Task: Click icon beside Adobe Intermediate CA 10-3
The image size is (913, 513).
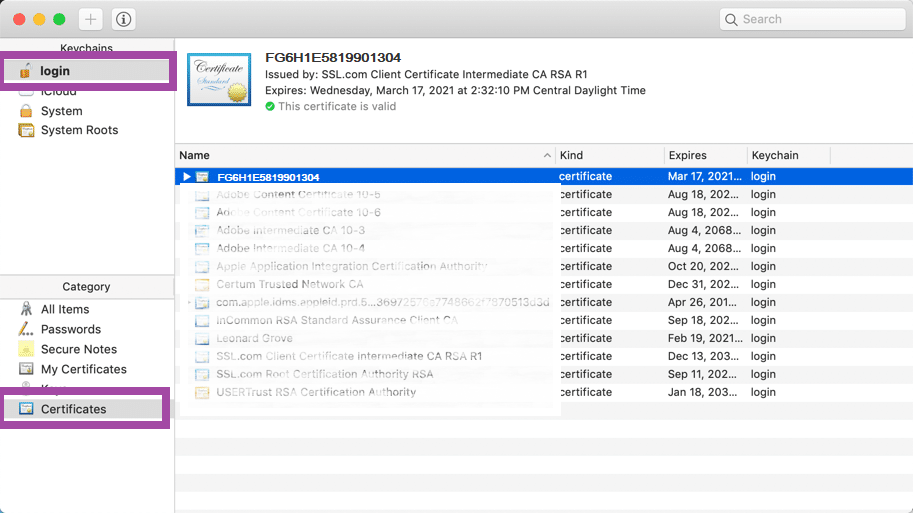Action: (202, 231)
